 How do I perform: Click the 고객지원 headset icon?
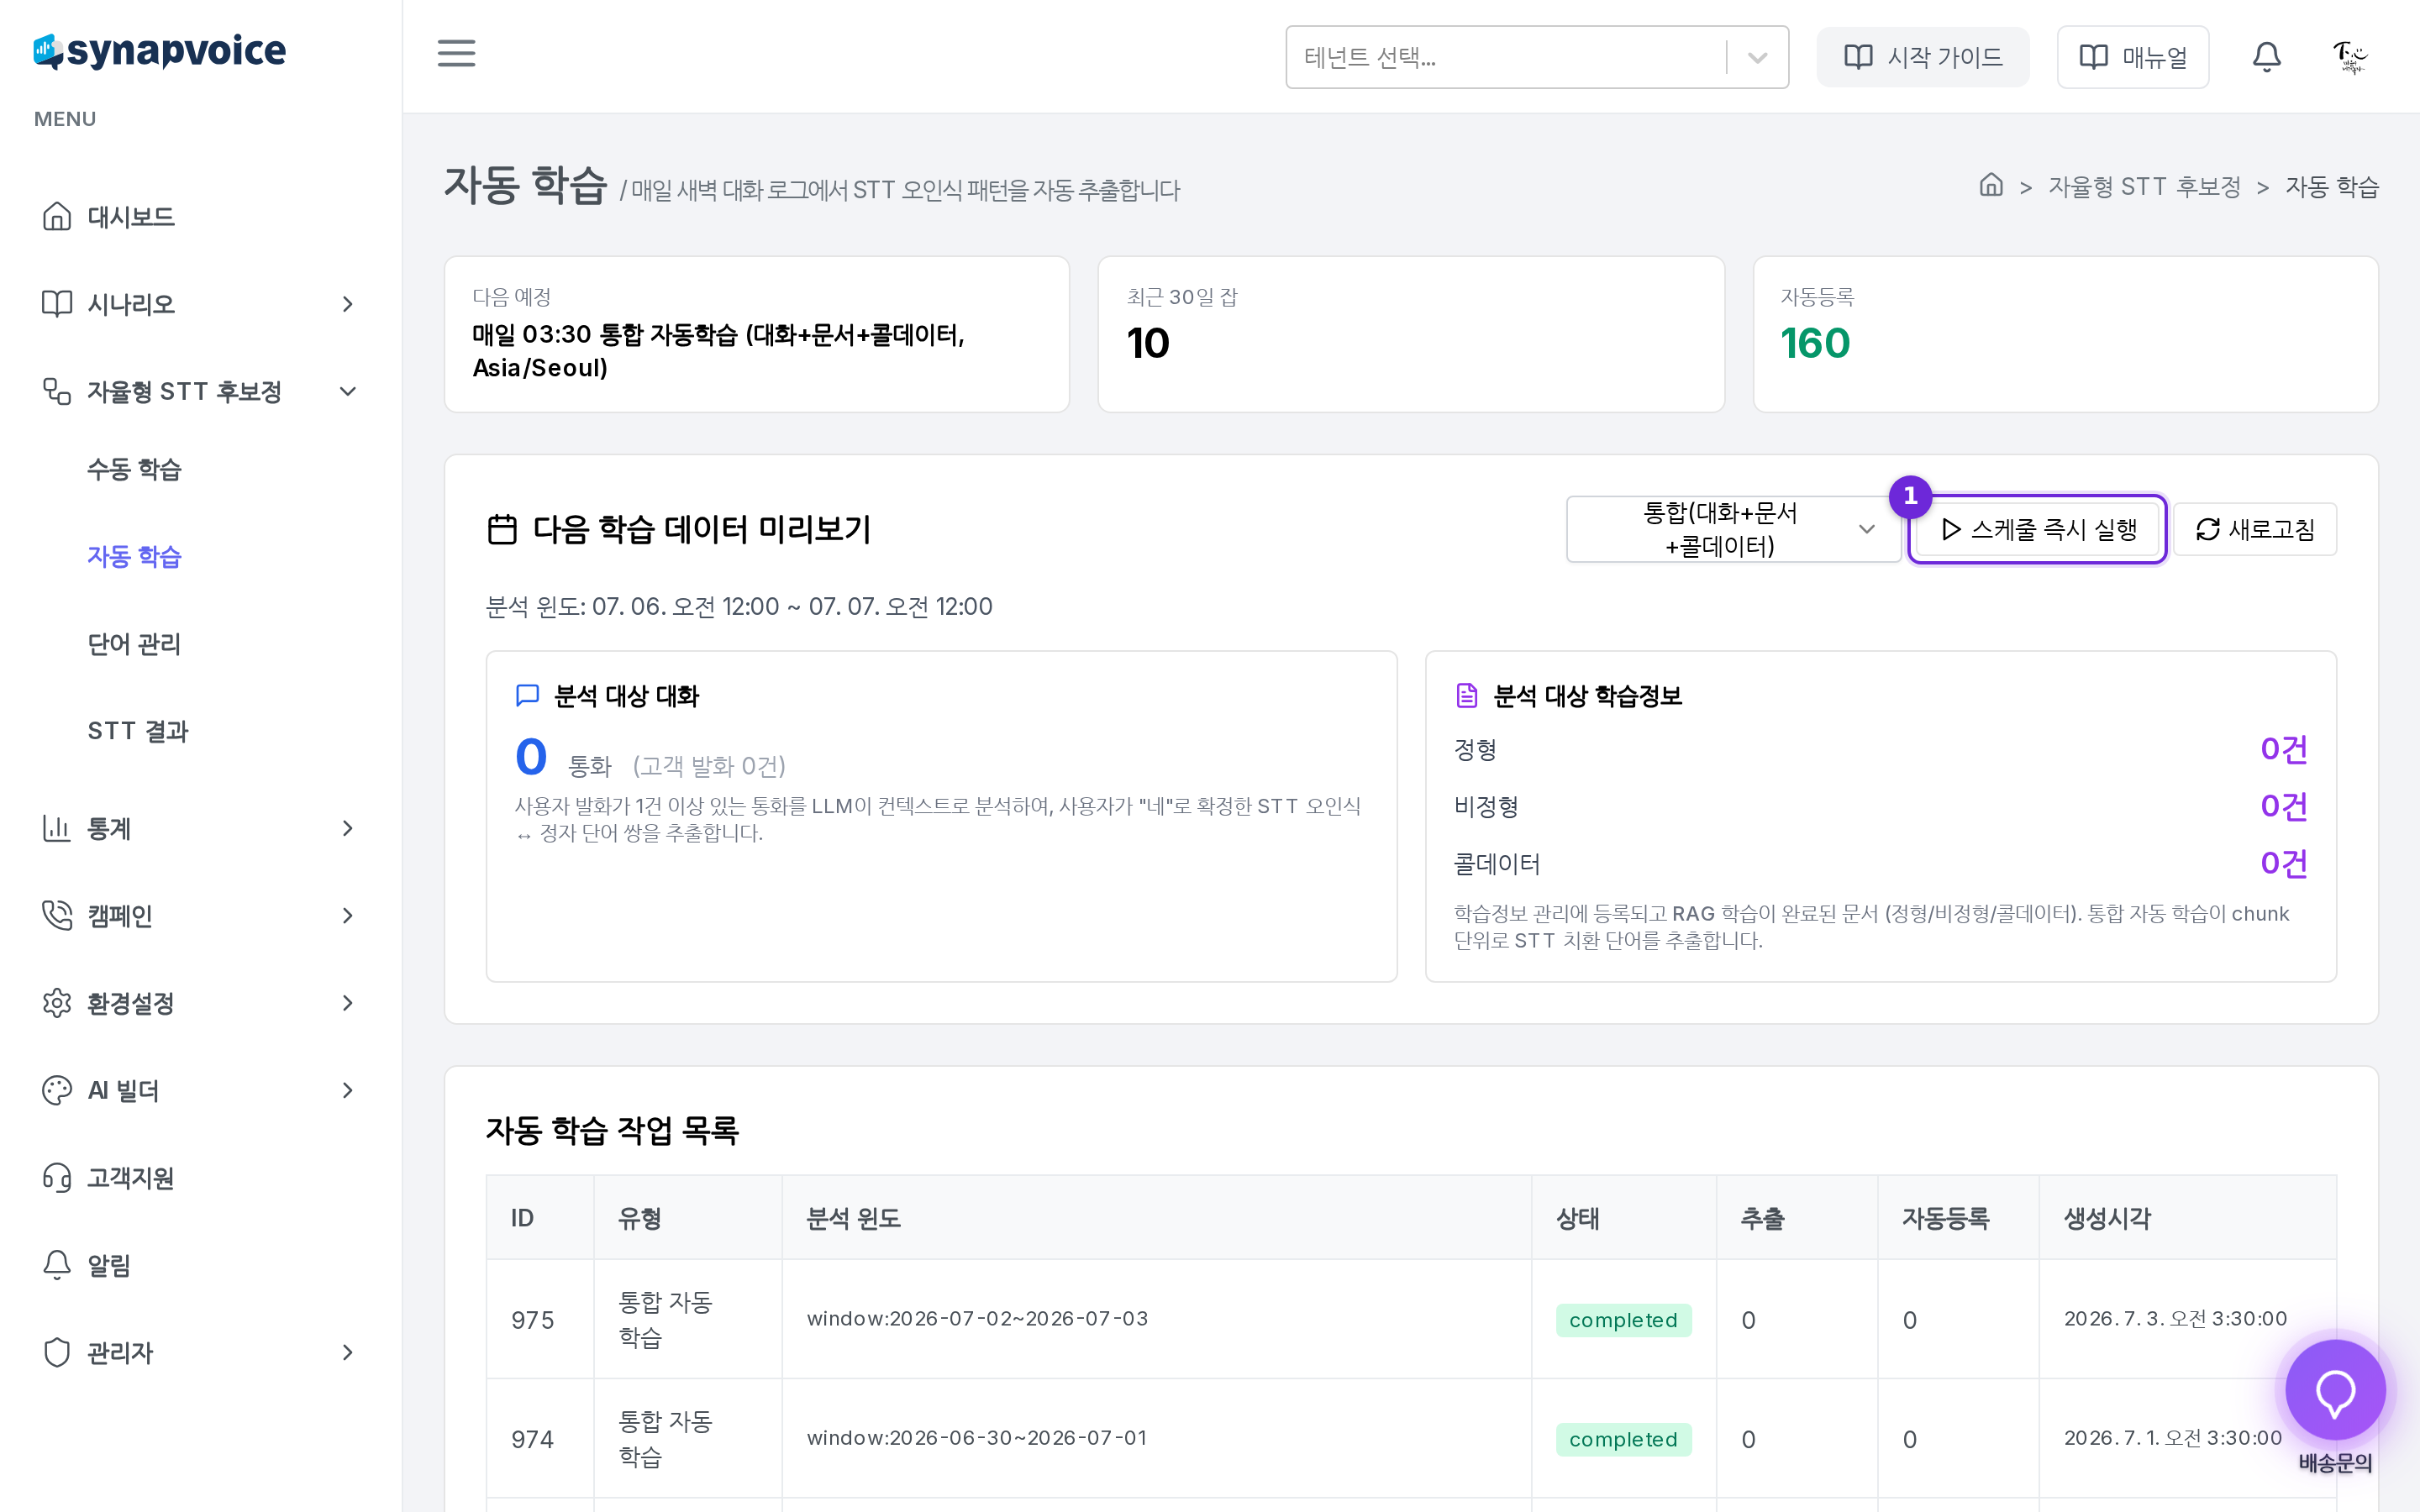point(57,1177)
